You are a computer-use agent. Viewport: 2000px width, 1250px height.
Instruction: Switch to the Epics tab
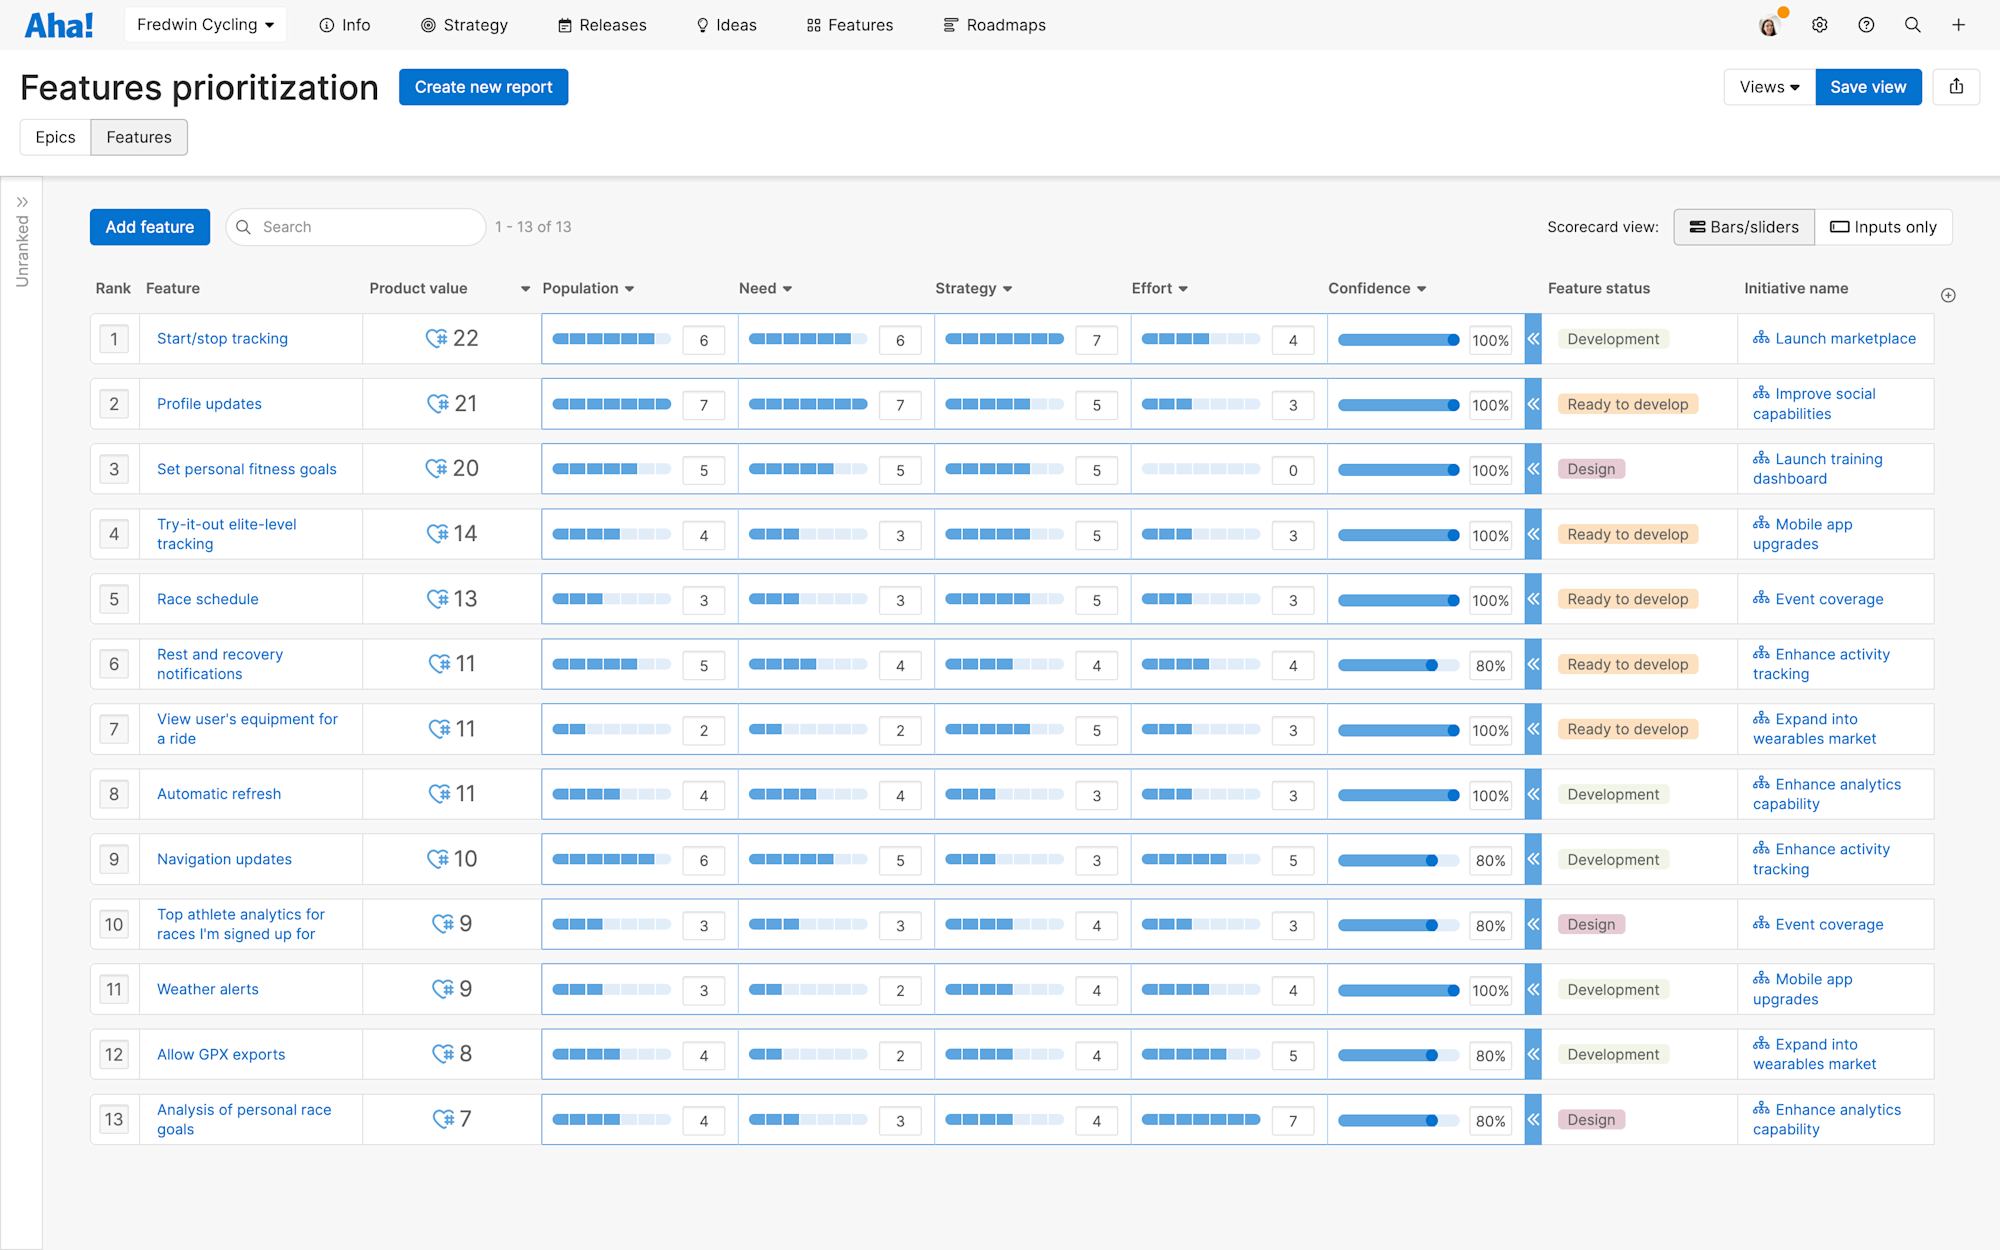[55, 137]
